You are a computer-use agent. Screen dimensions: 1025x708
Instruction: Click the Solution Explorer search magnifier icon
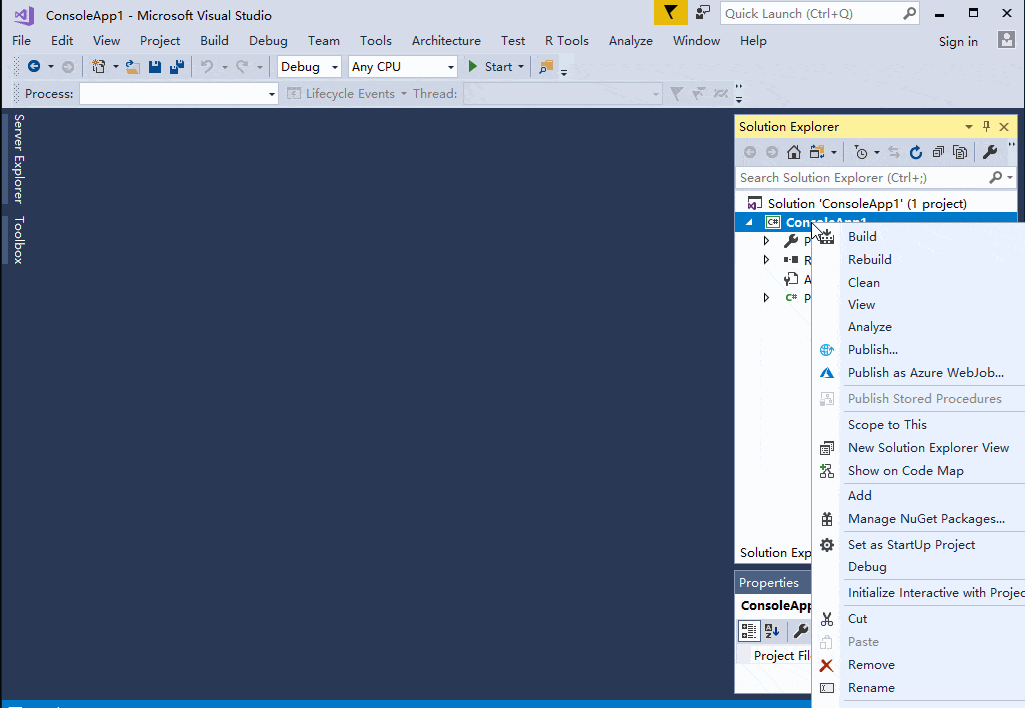pyautogui.click(x=996, y=177)
